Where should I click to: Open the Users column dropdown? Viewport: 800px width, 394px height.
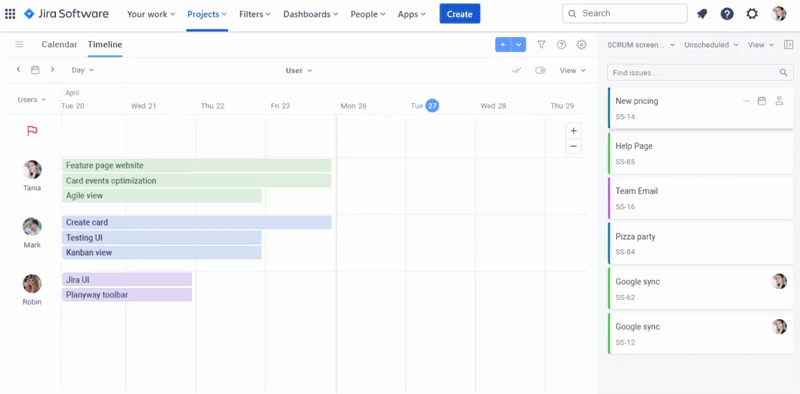click(x=32, y=100)
